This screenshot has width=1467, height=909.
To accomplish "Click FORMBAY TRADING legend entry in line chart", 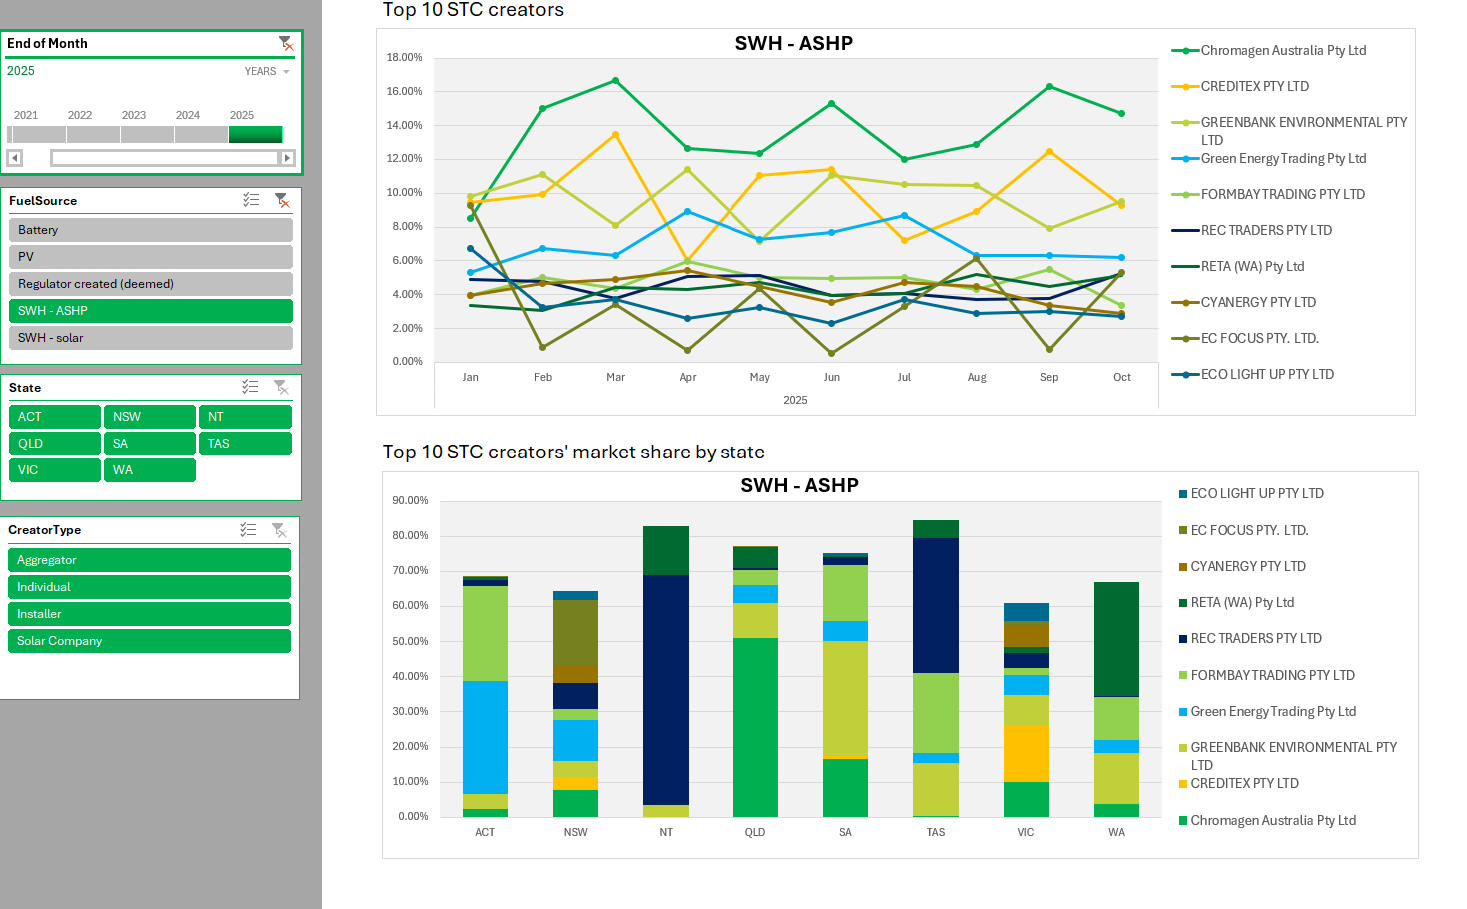I will point(1268,195).
